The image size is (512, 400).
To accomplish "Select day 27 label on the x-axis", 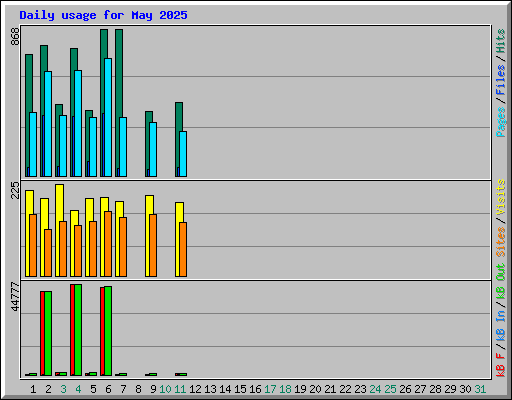I will tap(420, 389).
